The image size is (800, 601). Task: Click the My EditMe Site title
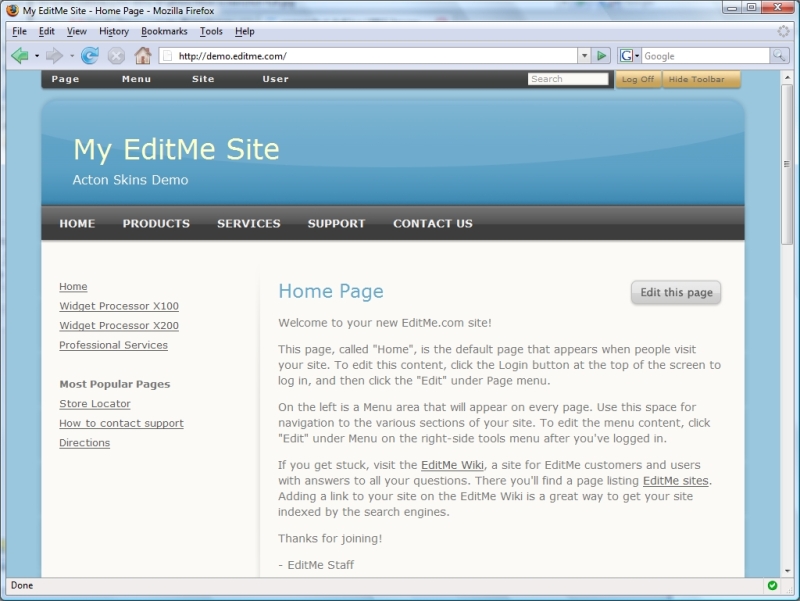(176, 149)
